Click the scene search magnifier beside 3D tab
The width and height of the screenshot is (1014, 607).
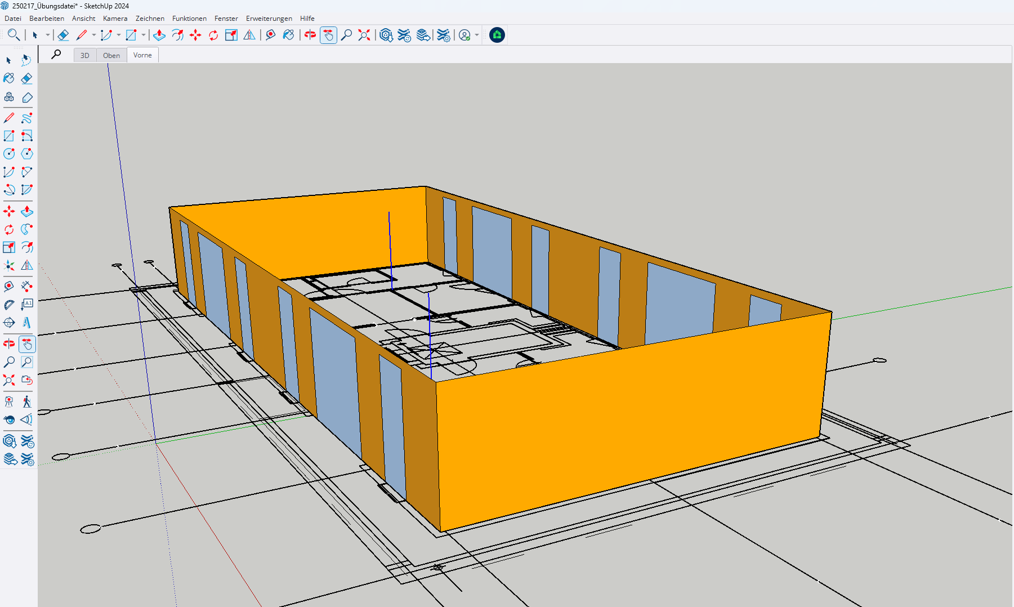pos(56,55)
